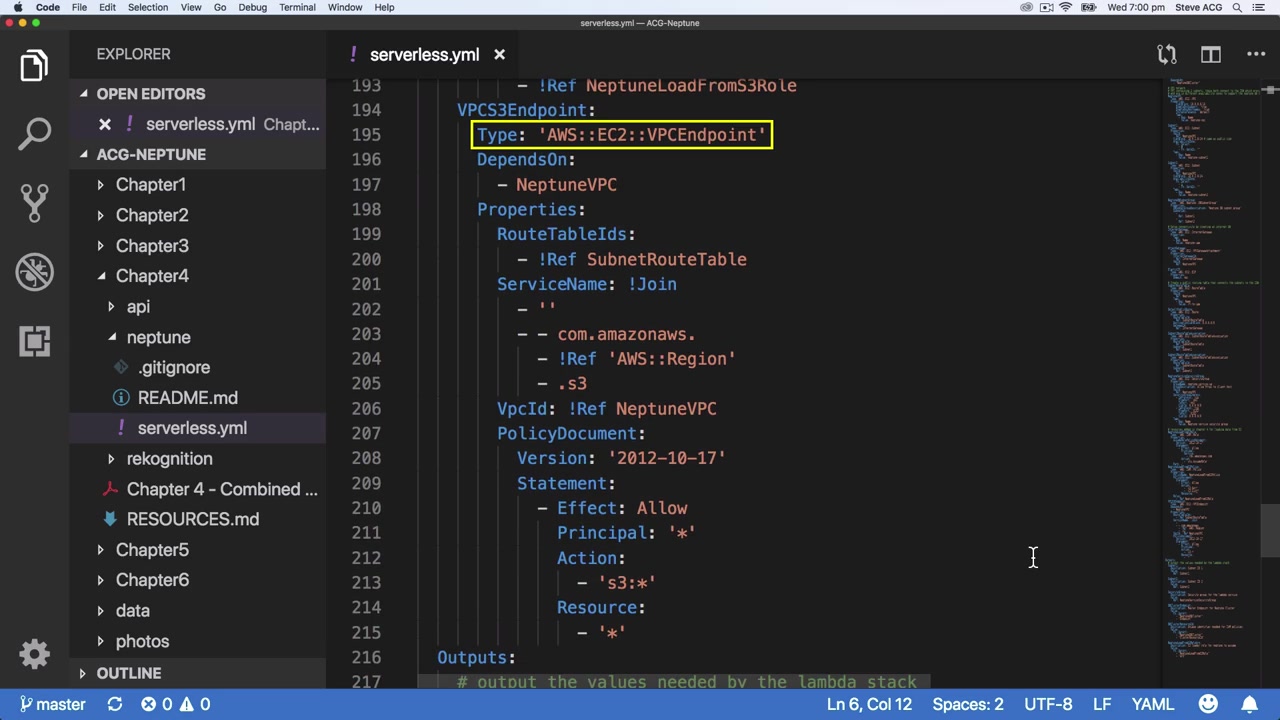The width and height of the screenshot is (1280, 720).
Task: Click the synchronize changes icon in status bar
Action: tap(115, 704)
